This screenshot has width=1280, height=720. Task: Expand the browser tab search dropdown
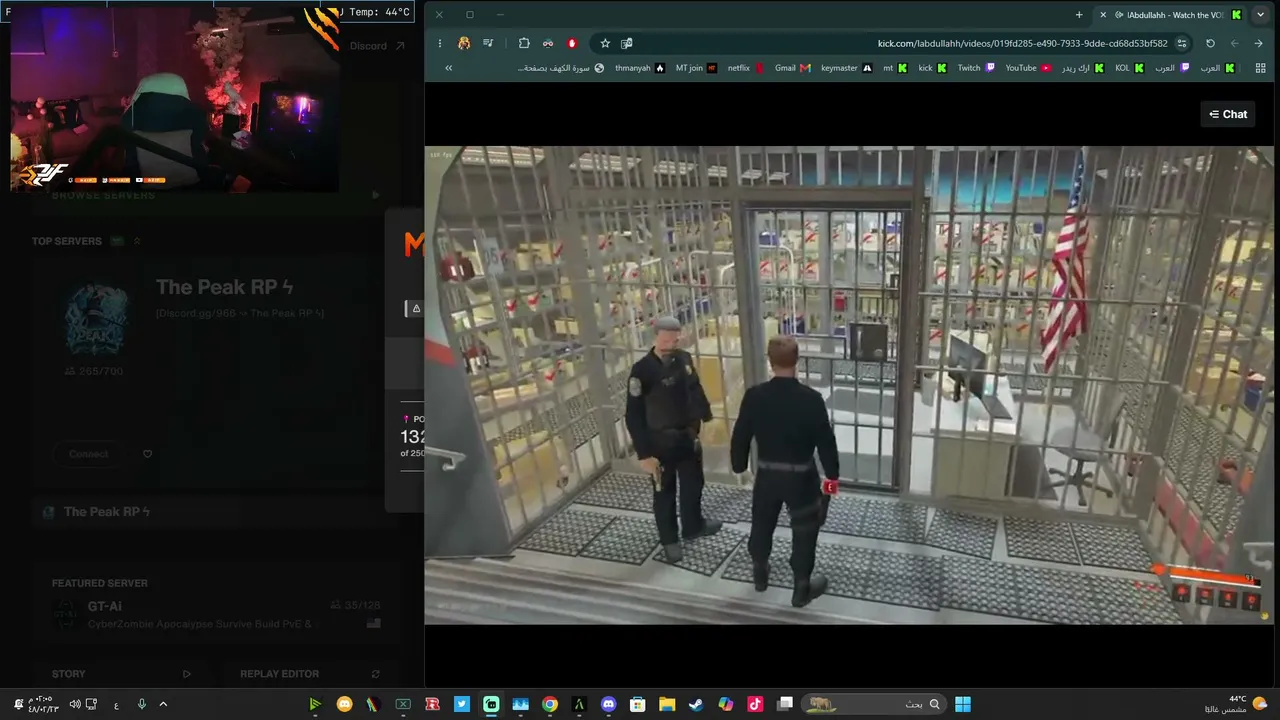click(1260, 15)
